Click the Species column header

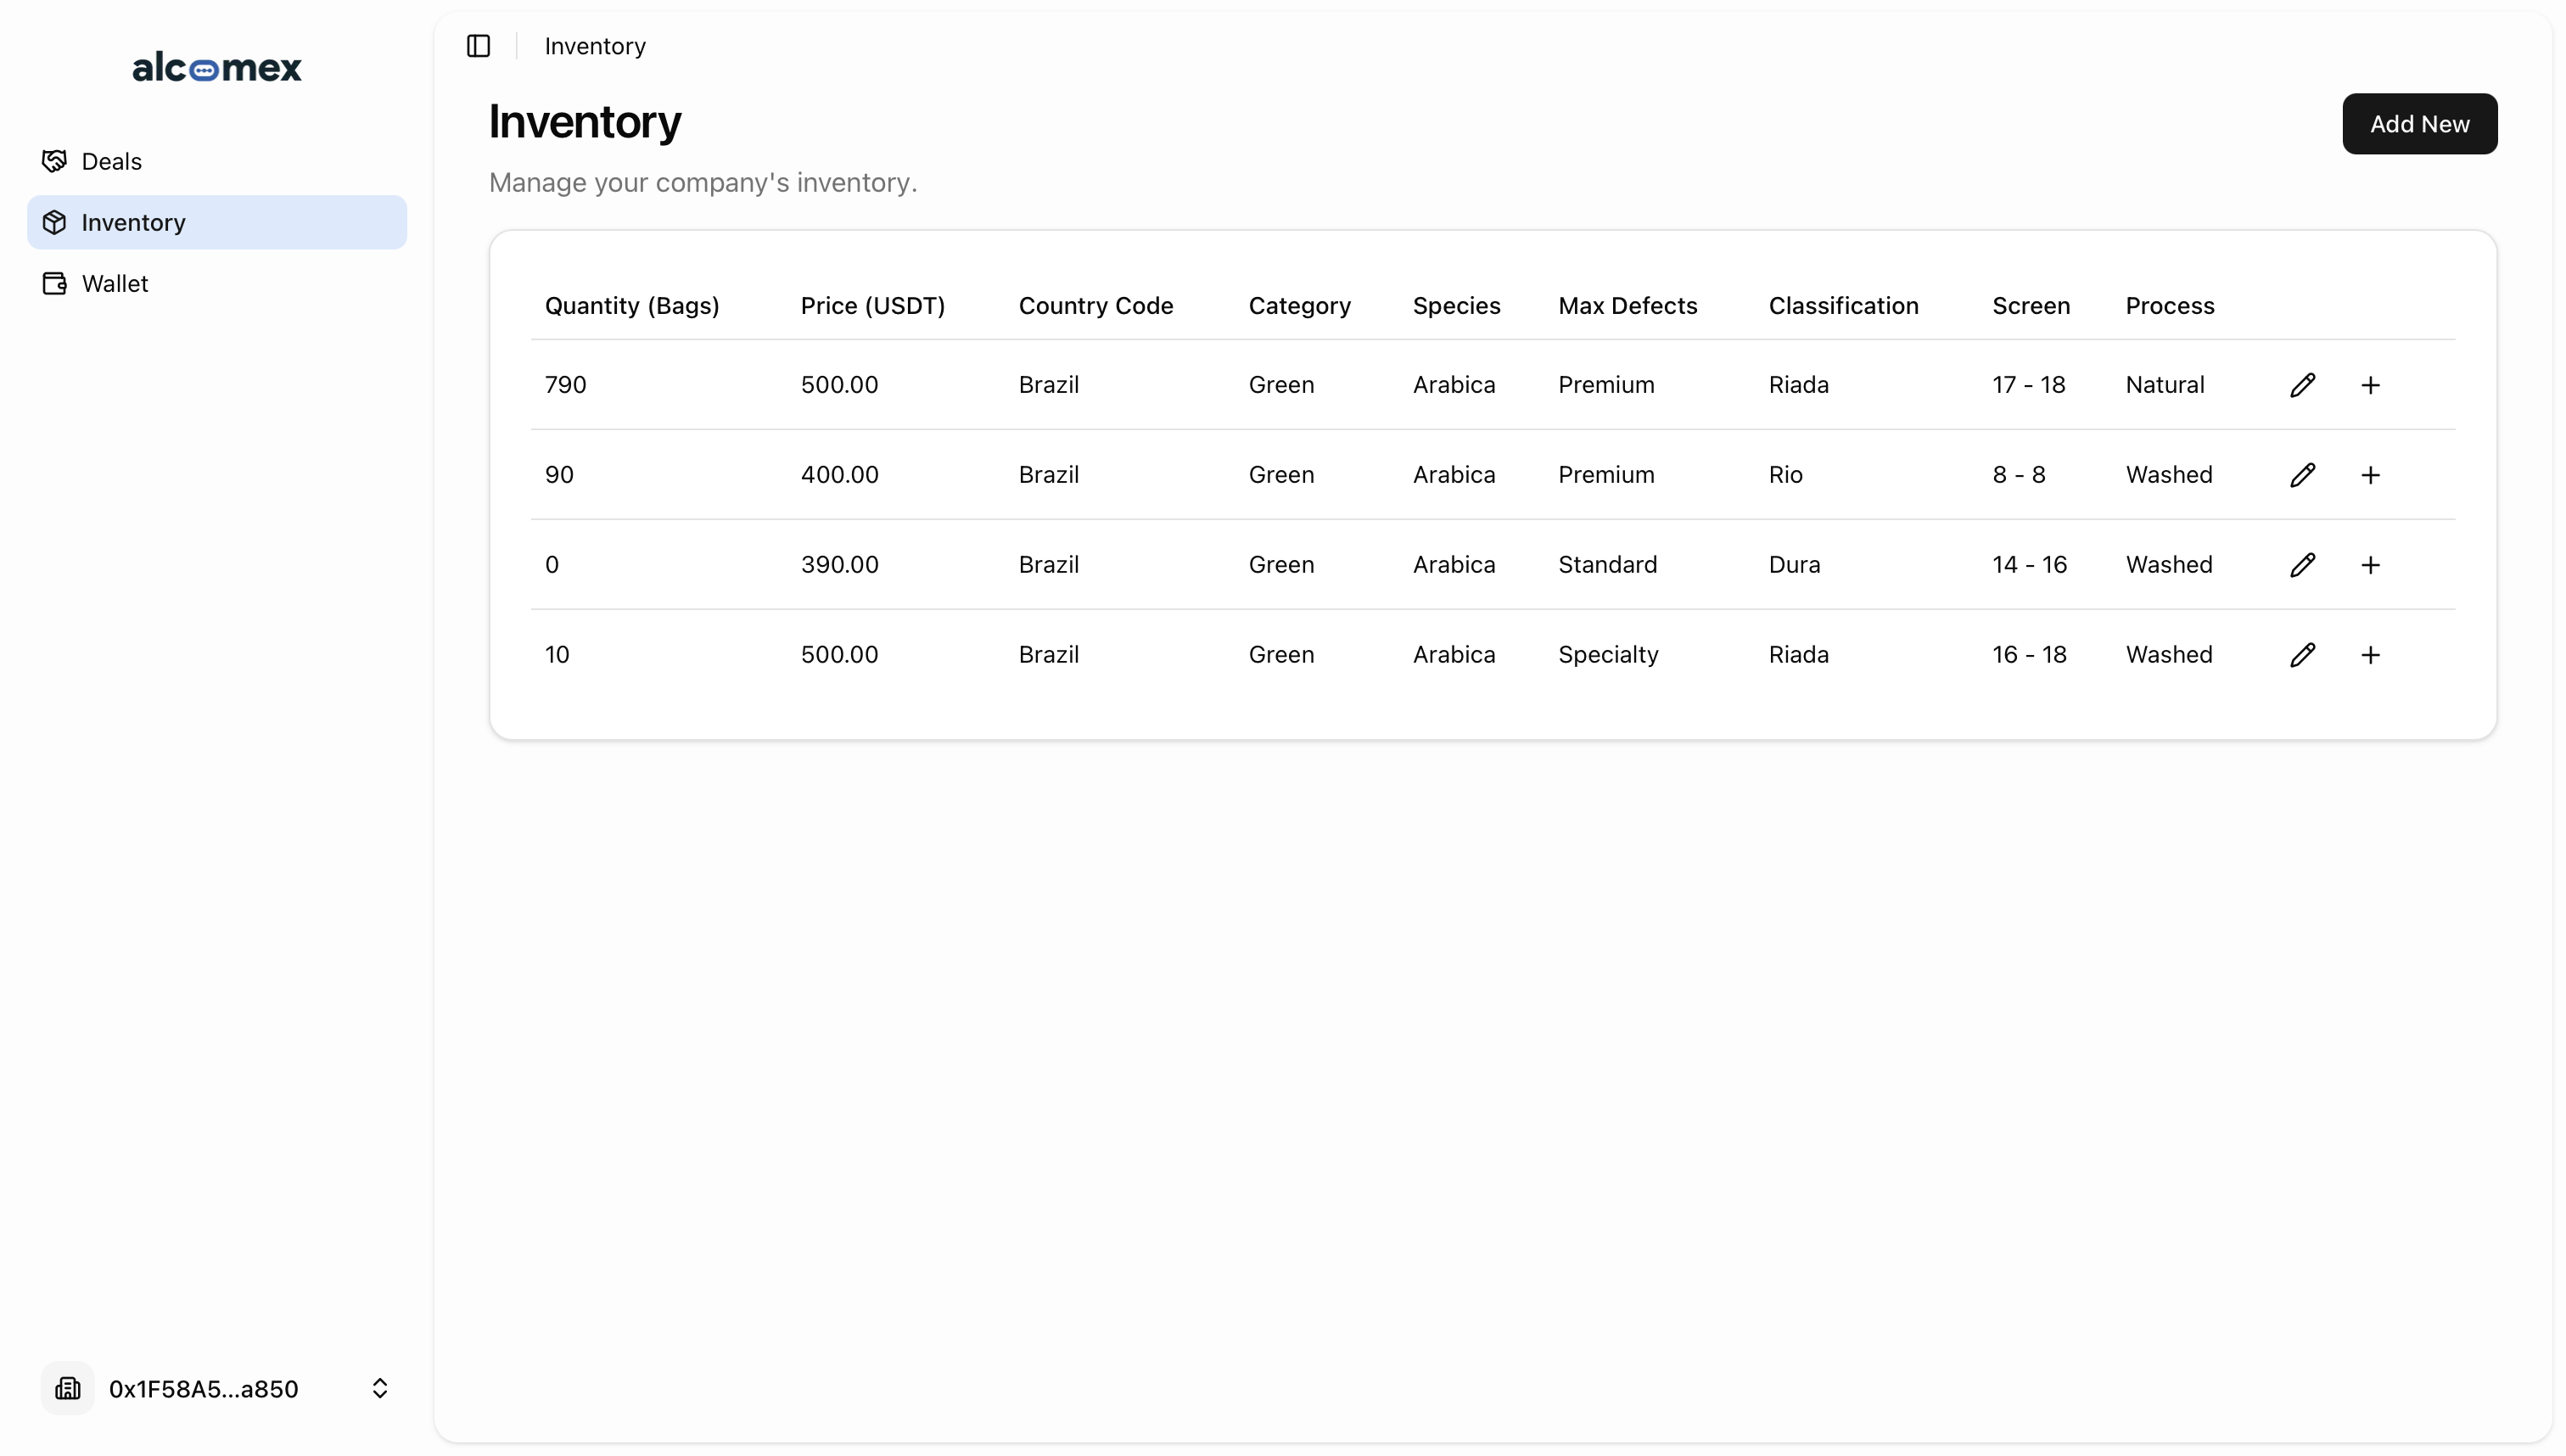click(1456, 306)
